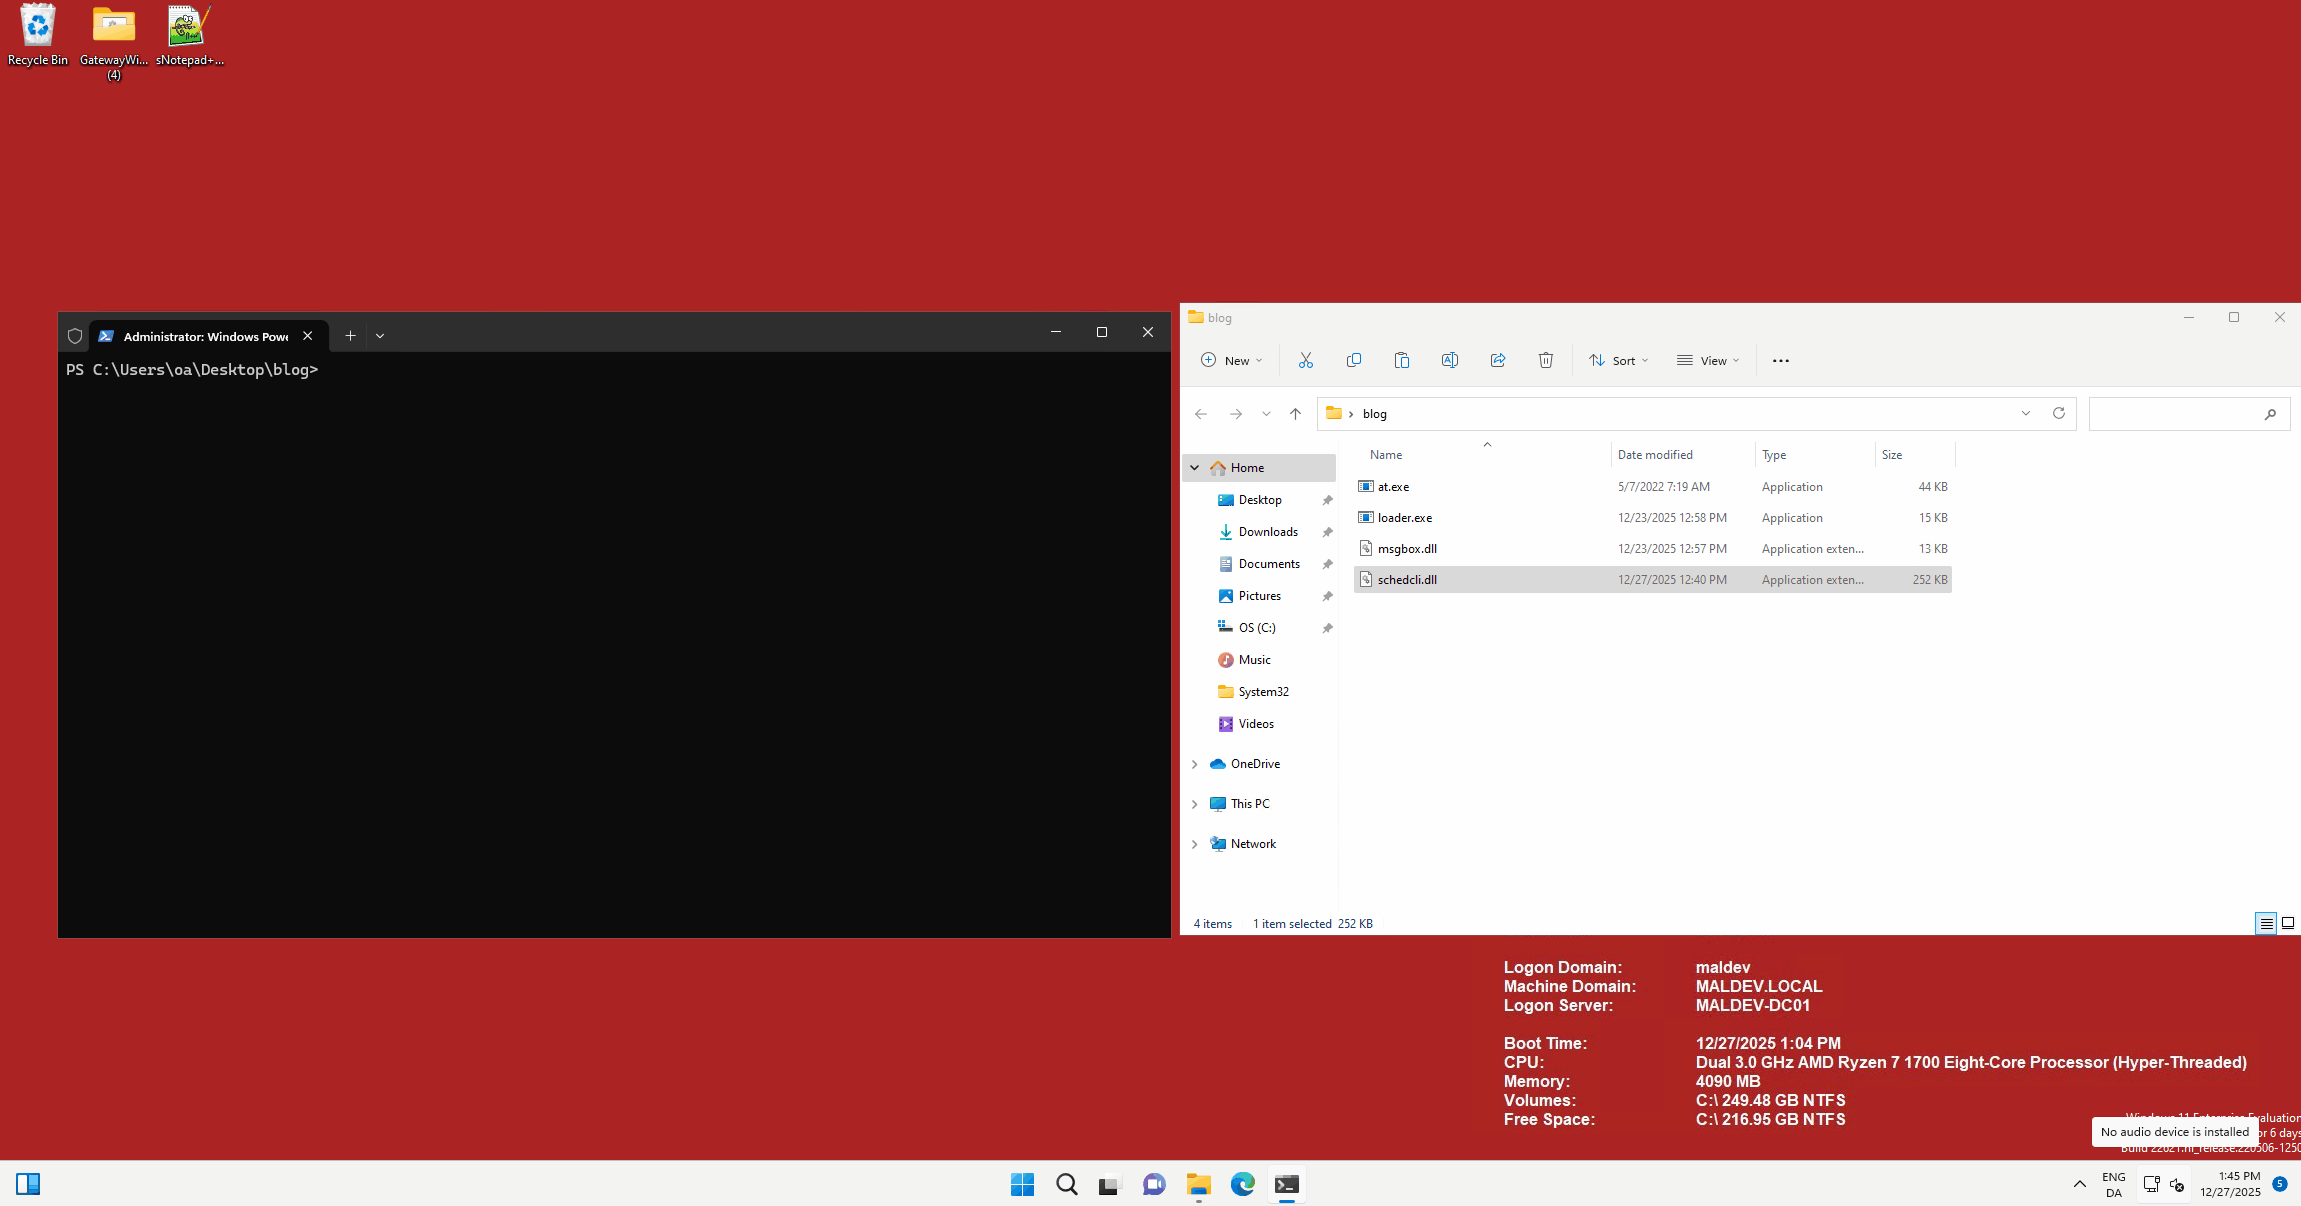Click the Paste icon in Explorer toolbar
This screenshot has width=2301, height=1206.
1402,360
